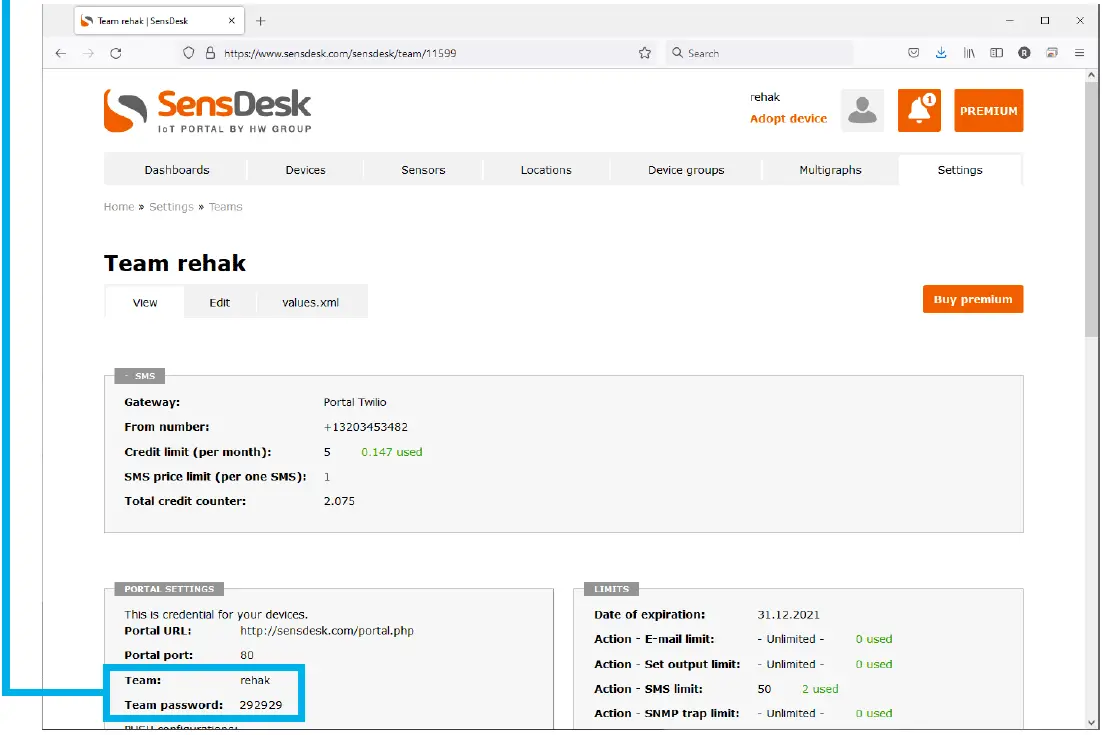Switch to the Edit tab

(x=219, y=302)
